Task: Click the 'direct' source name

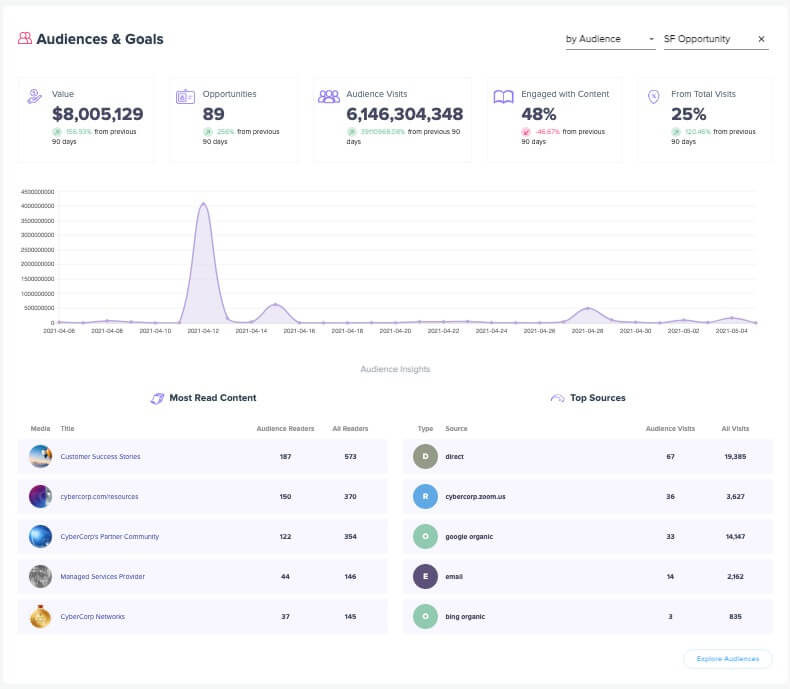Action: coord(454,456)
